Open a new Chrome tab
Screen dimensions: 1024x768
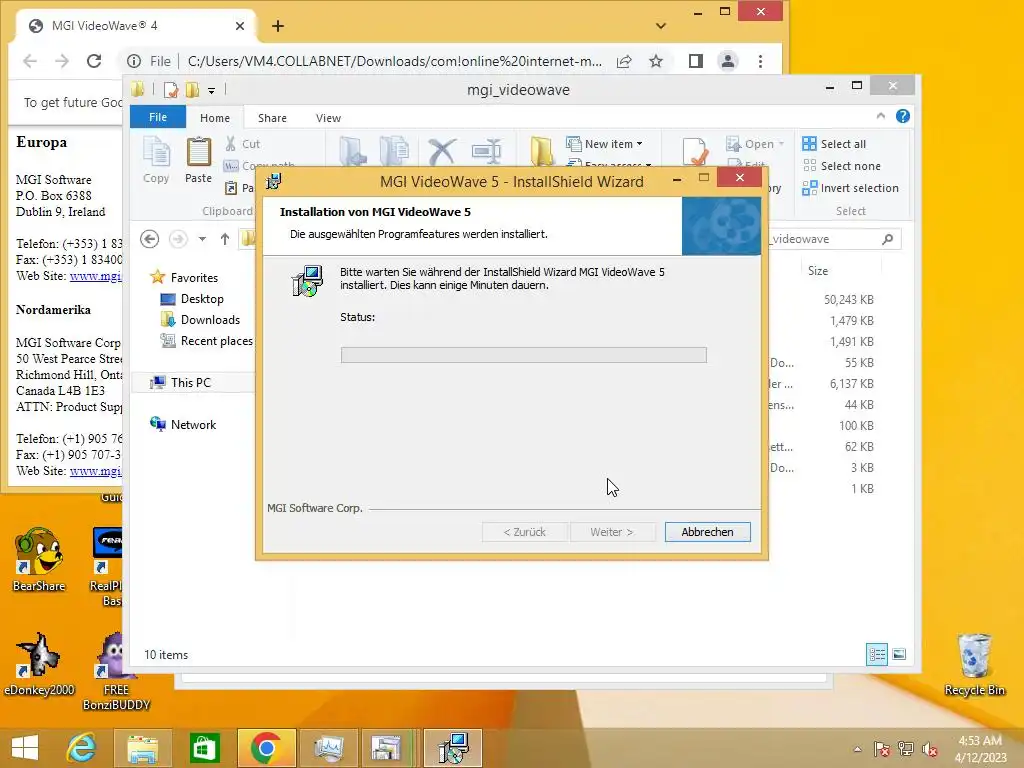278,26
